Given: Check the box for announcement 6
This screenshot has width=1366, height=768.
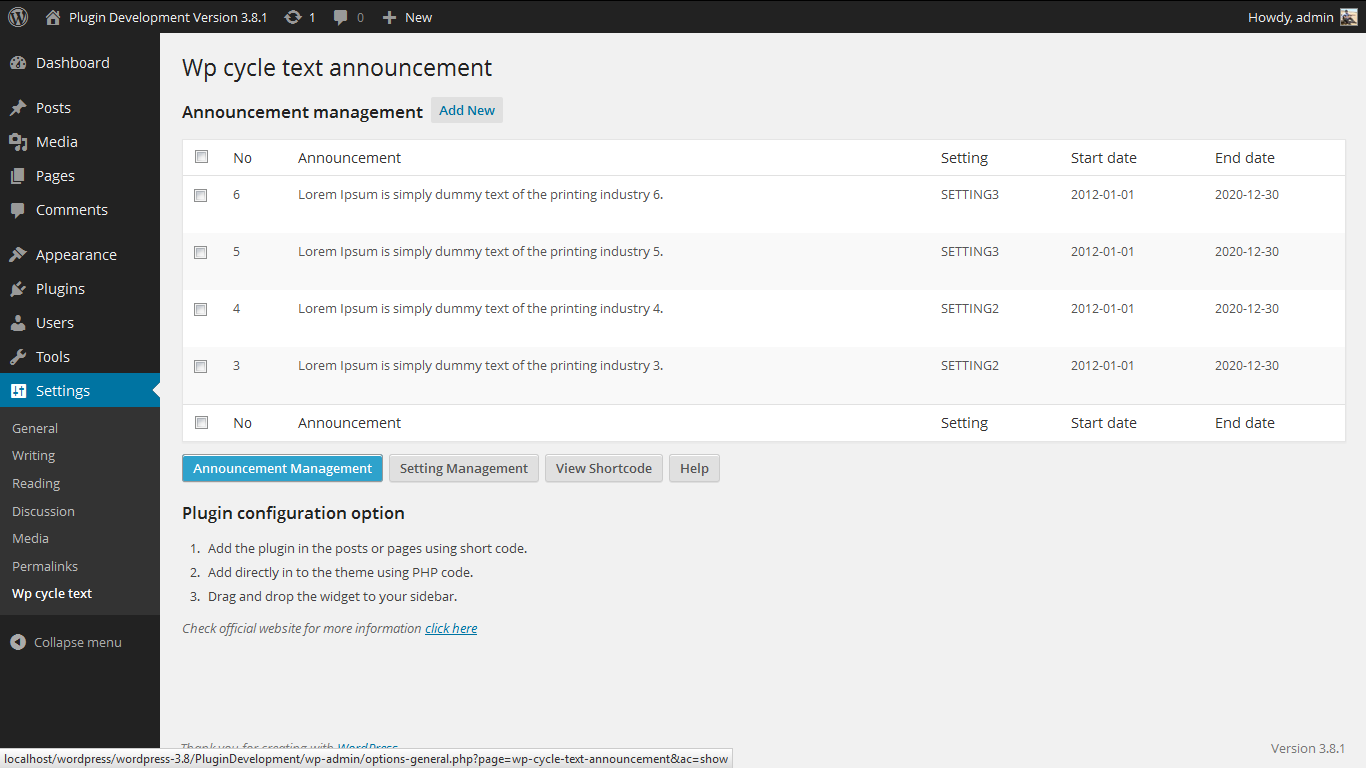Looking at the screenshot, I should point(201,195).
